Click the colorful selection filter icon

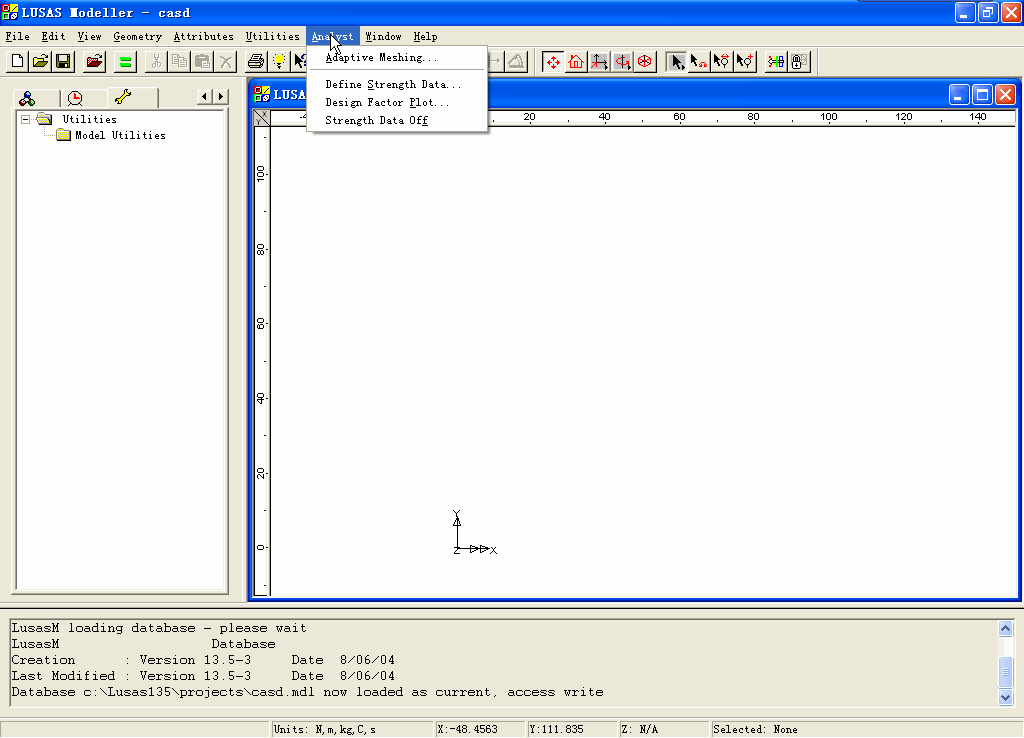coord(775,62)
